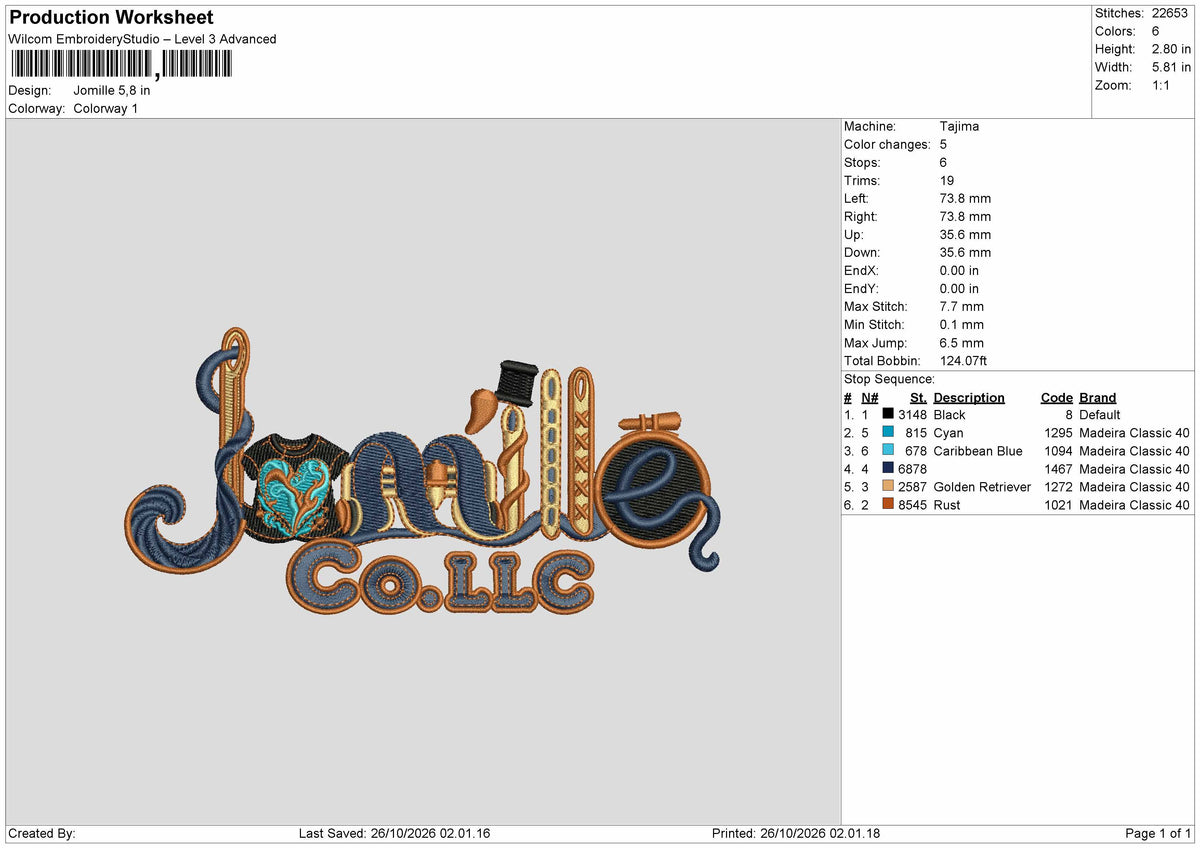Click the 'Black' description in stop row 1
1200x848 pixels.
(949, 414)
